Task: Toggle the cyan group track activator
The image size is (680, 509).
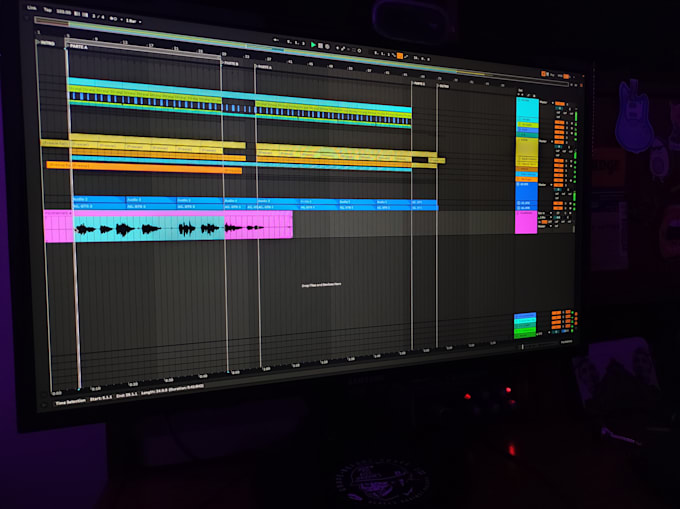Action: point(560,103)
